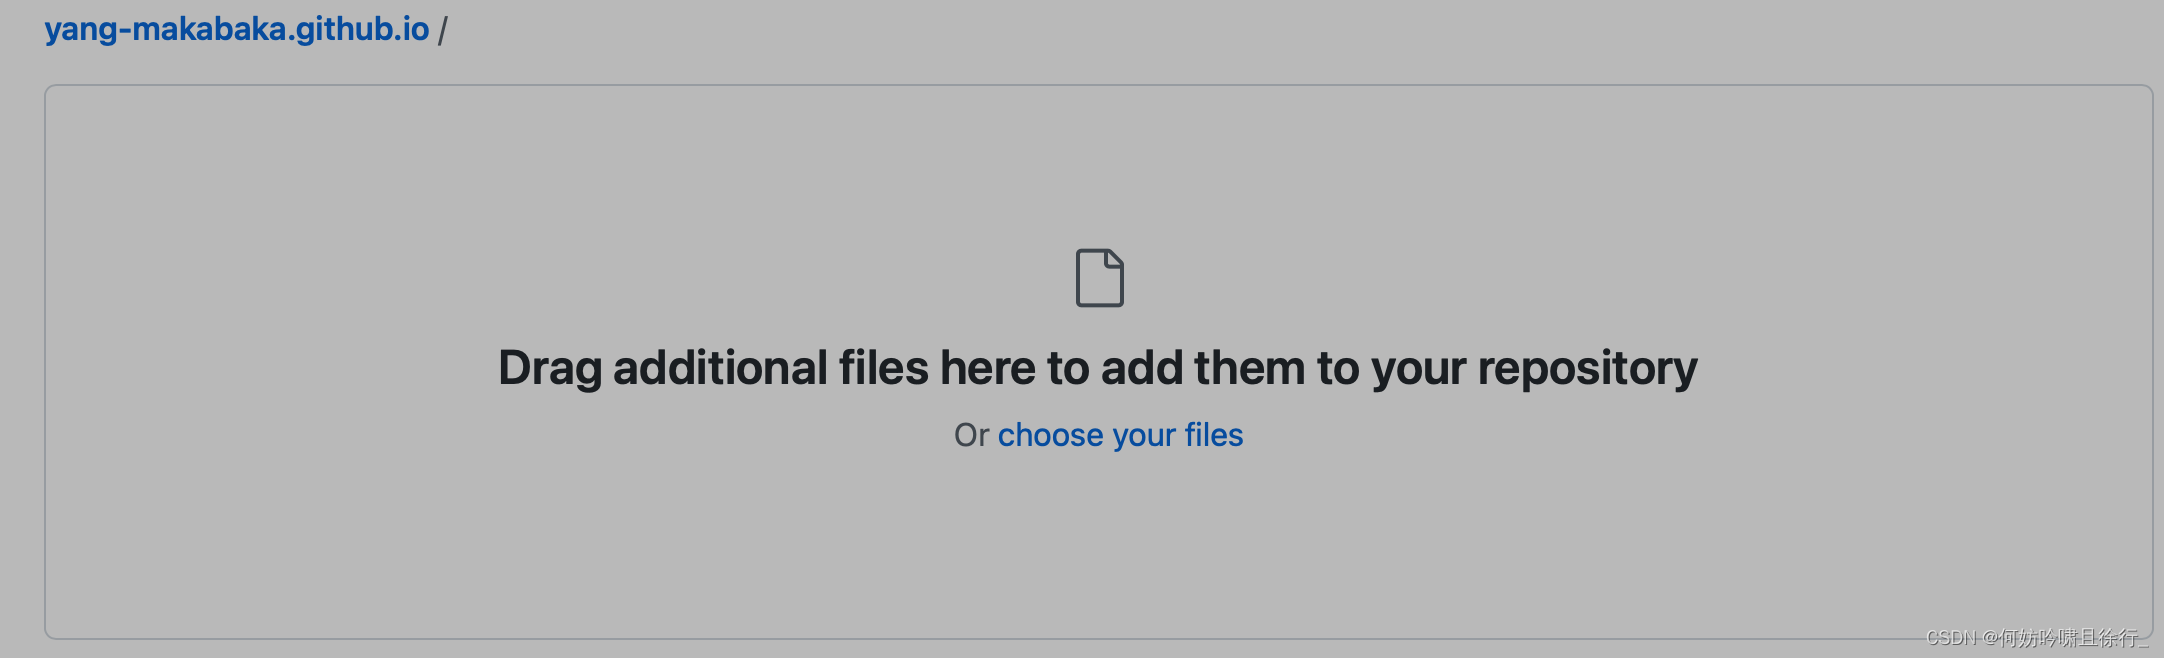This screenshot has height=658, width=2164.
Task: Click the breadcrumb slash after the repository name
Action: (442, 30)
